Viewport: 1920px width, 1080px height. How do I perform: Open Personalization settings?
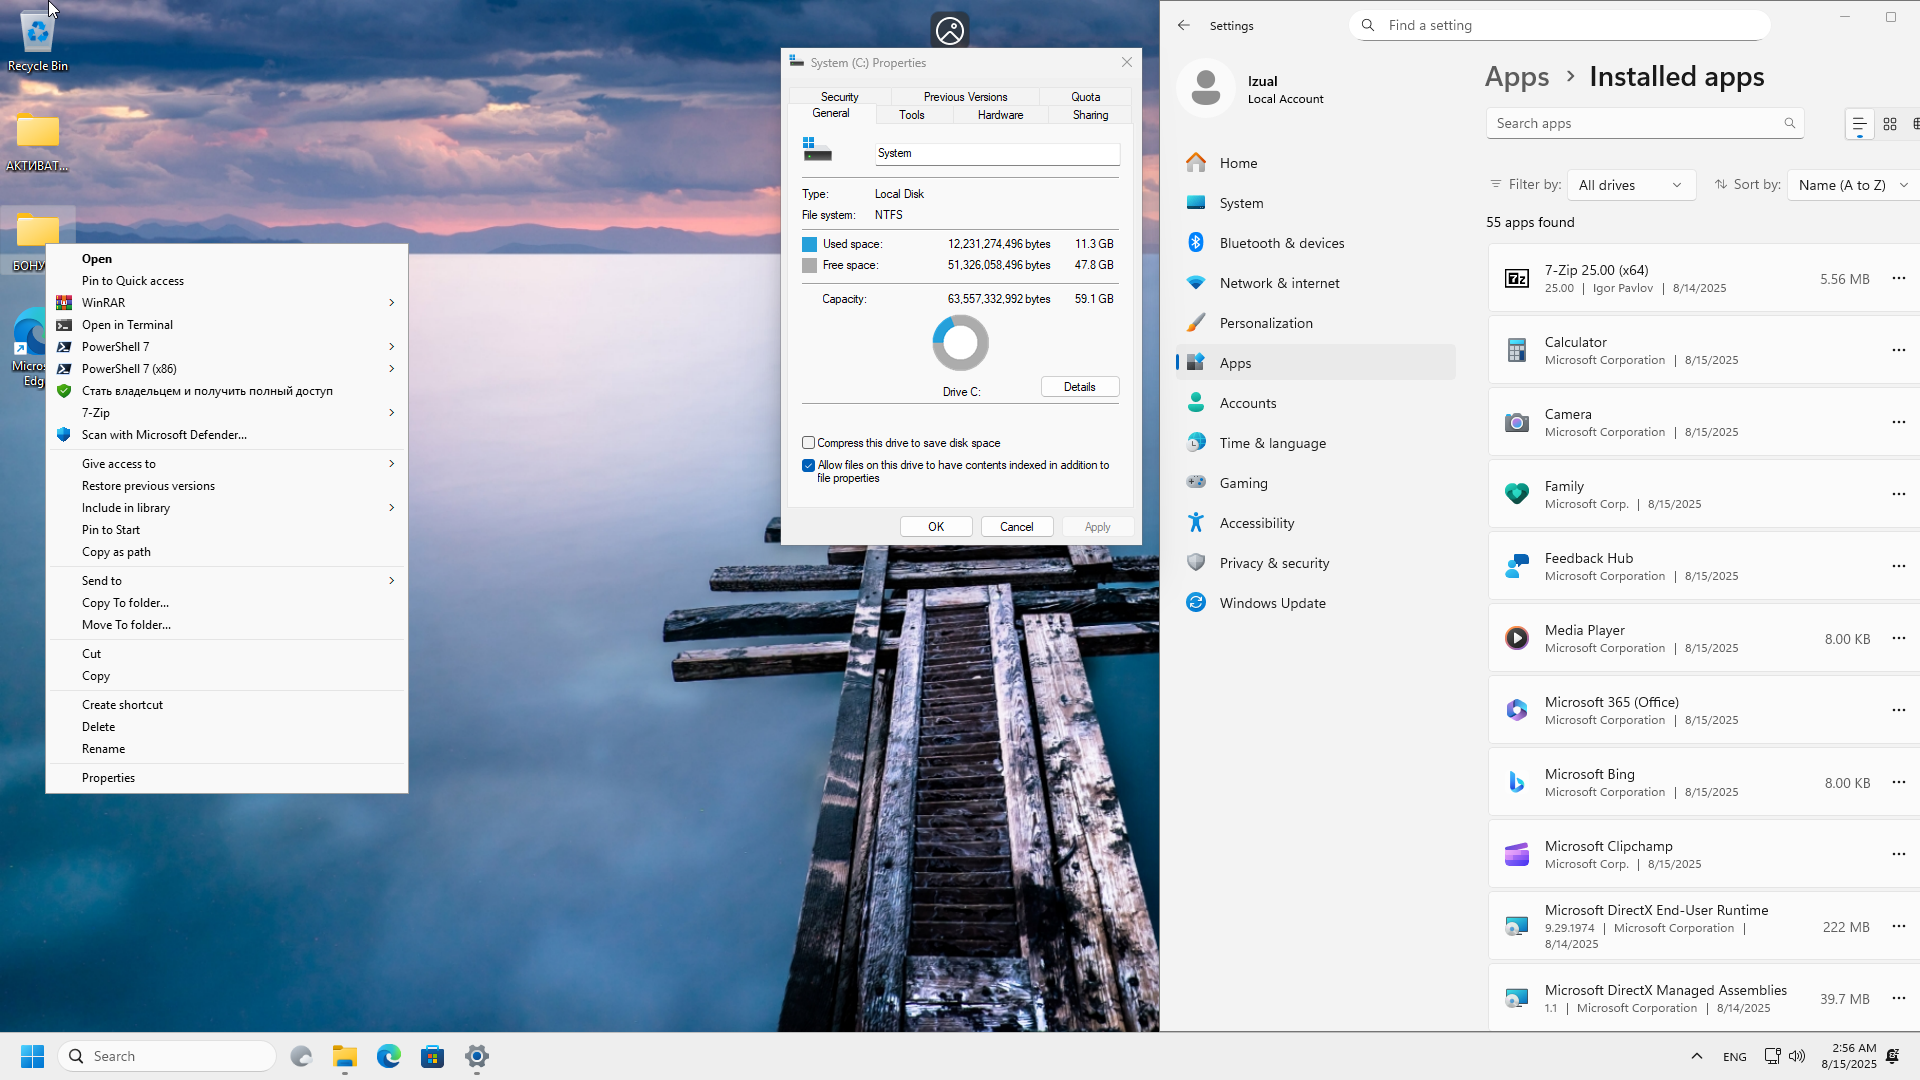tap(1315, 323)
